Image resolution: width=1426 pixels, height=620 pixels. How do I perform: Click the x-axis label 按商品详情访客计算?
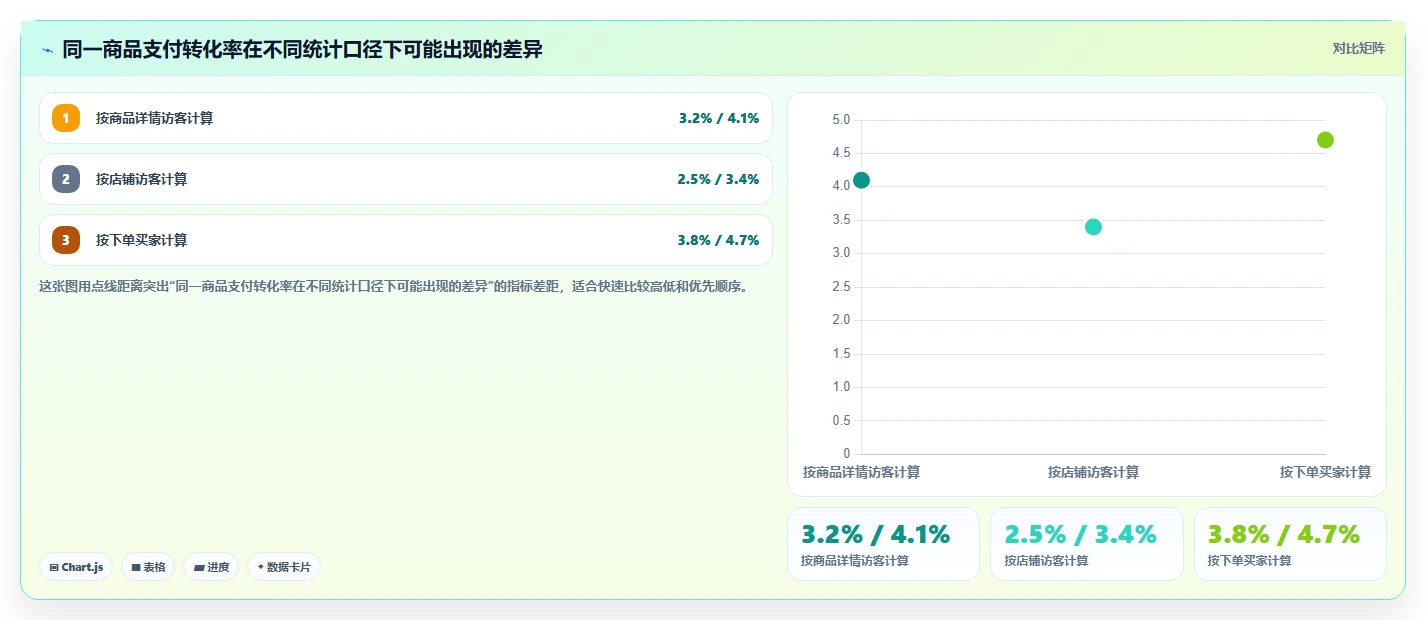click(861, 472)
